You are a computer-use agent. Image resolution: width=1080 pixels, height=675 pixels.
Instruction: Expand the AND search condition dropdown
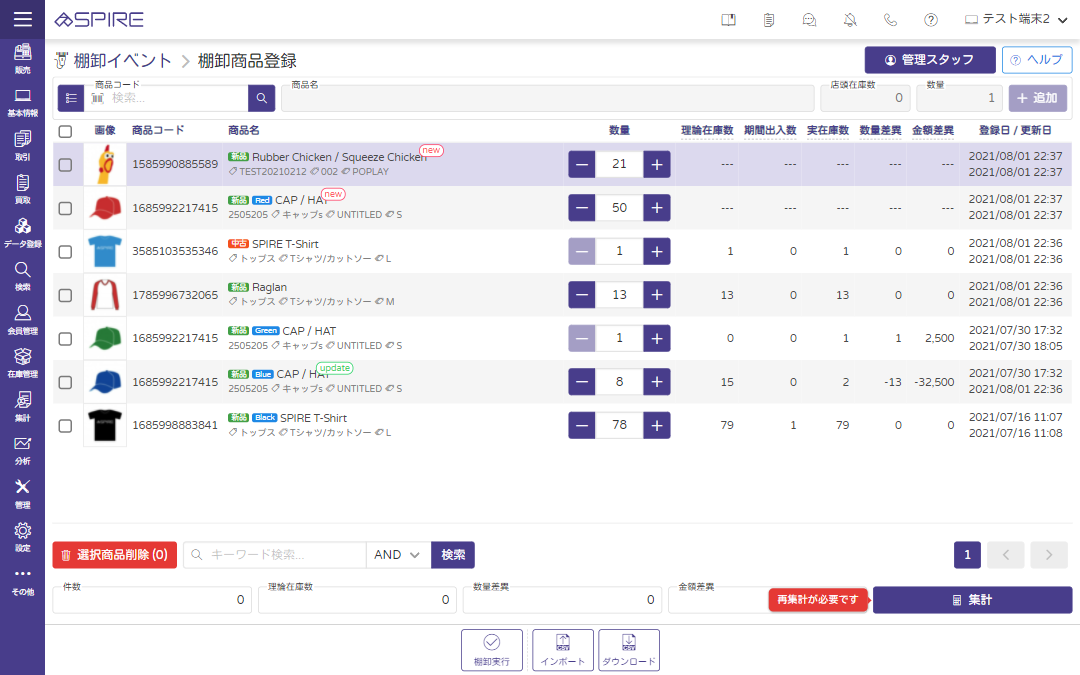tap(398, 555)
